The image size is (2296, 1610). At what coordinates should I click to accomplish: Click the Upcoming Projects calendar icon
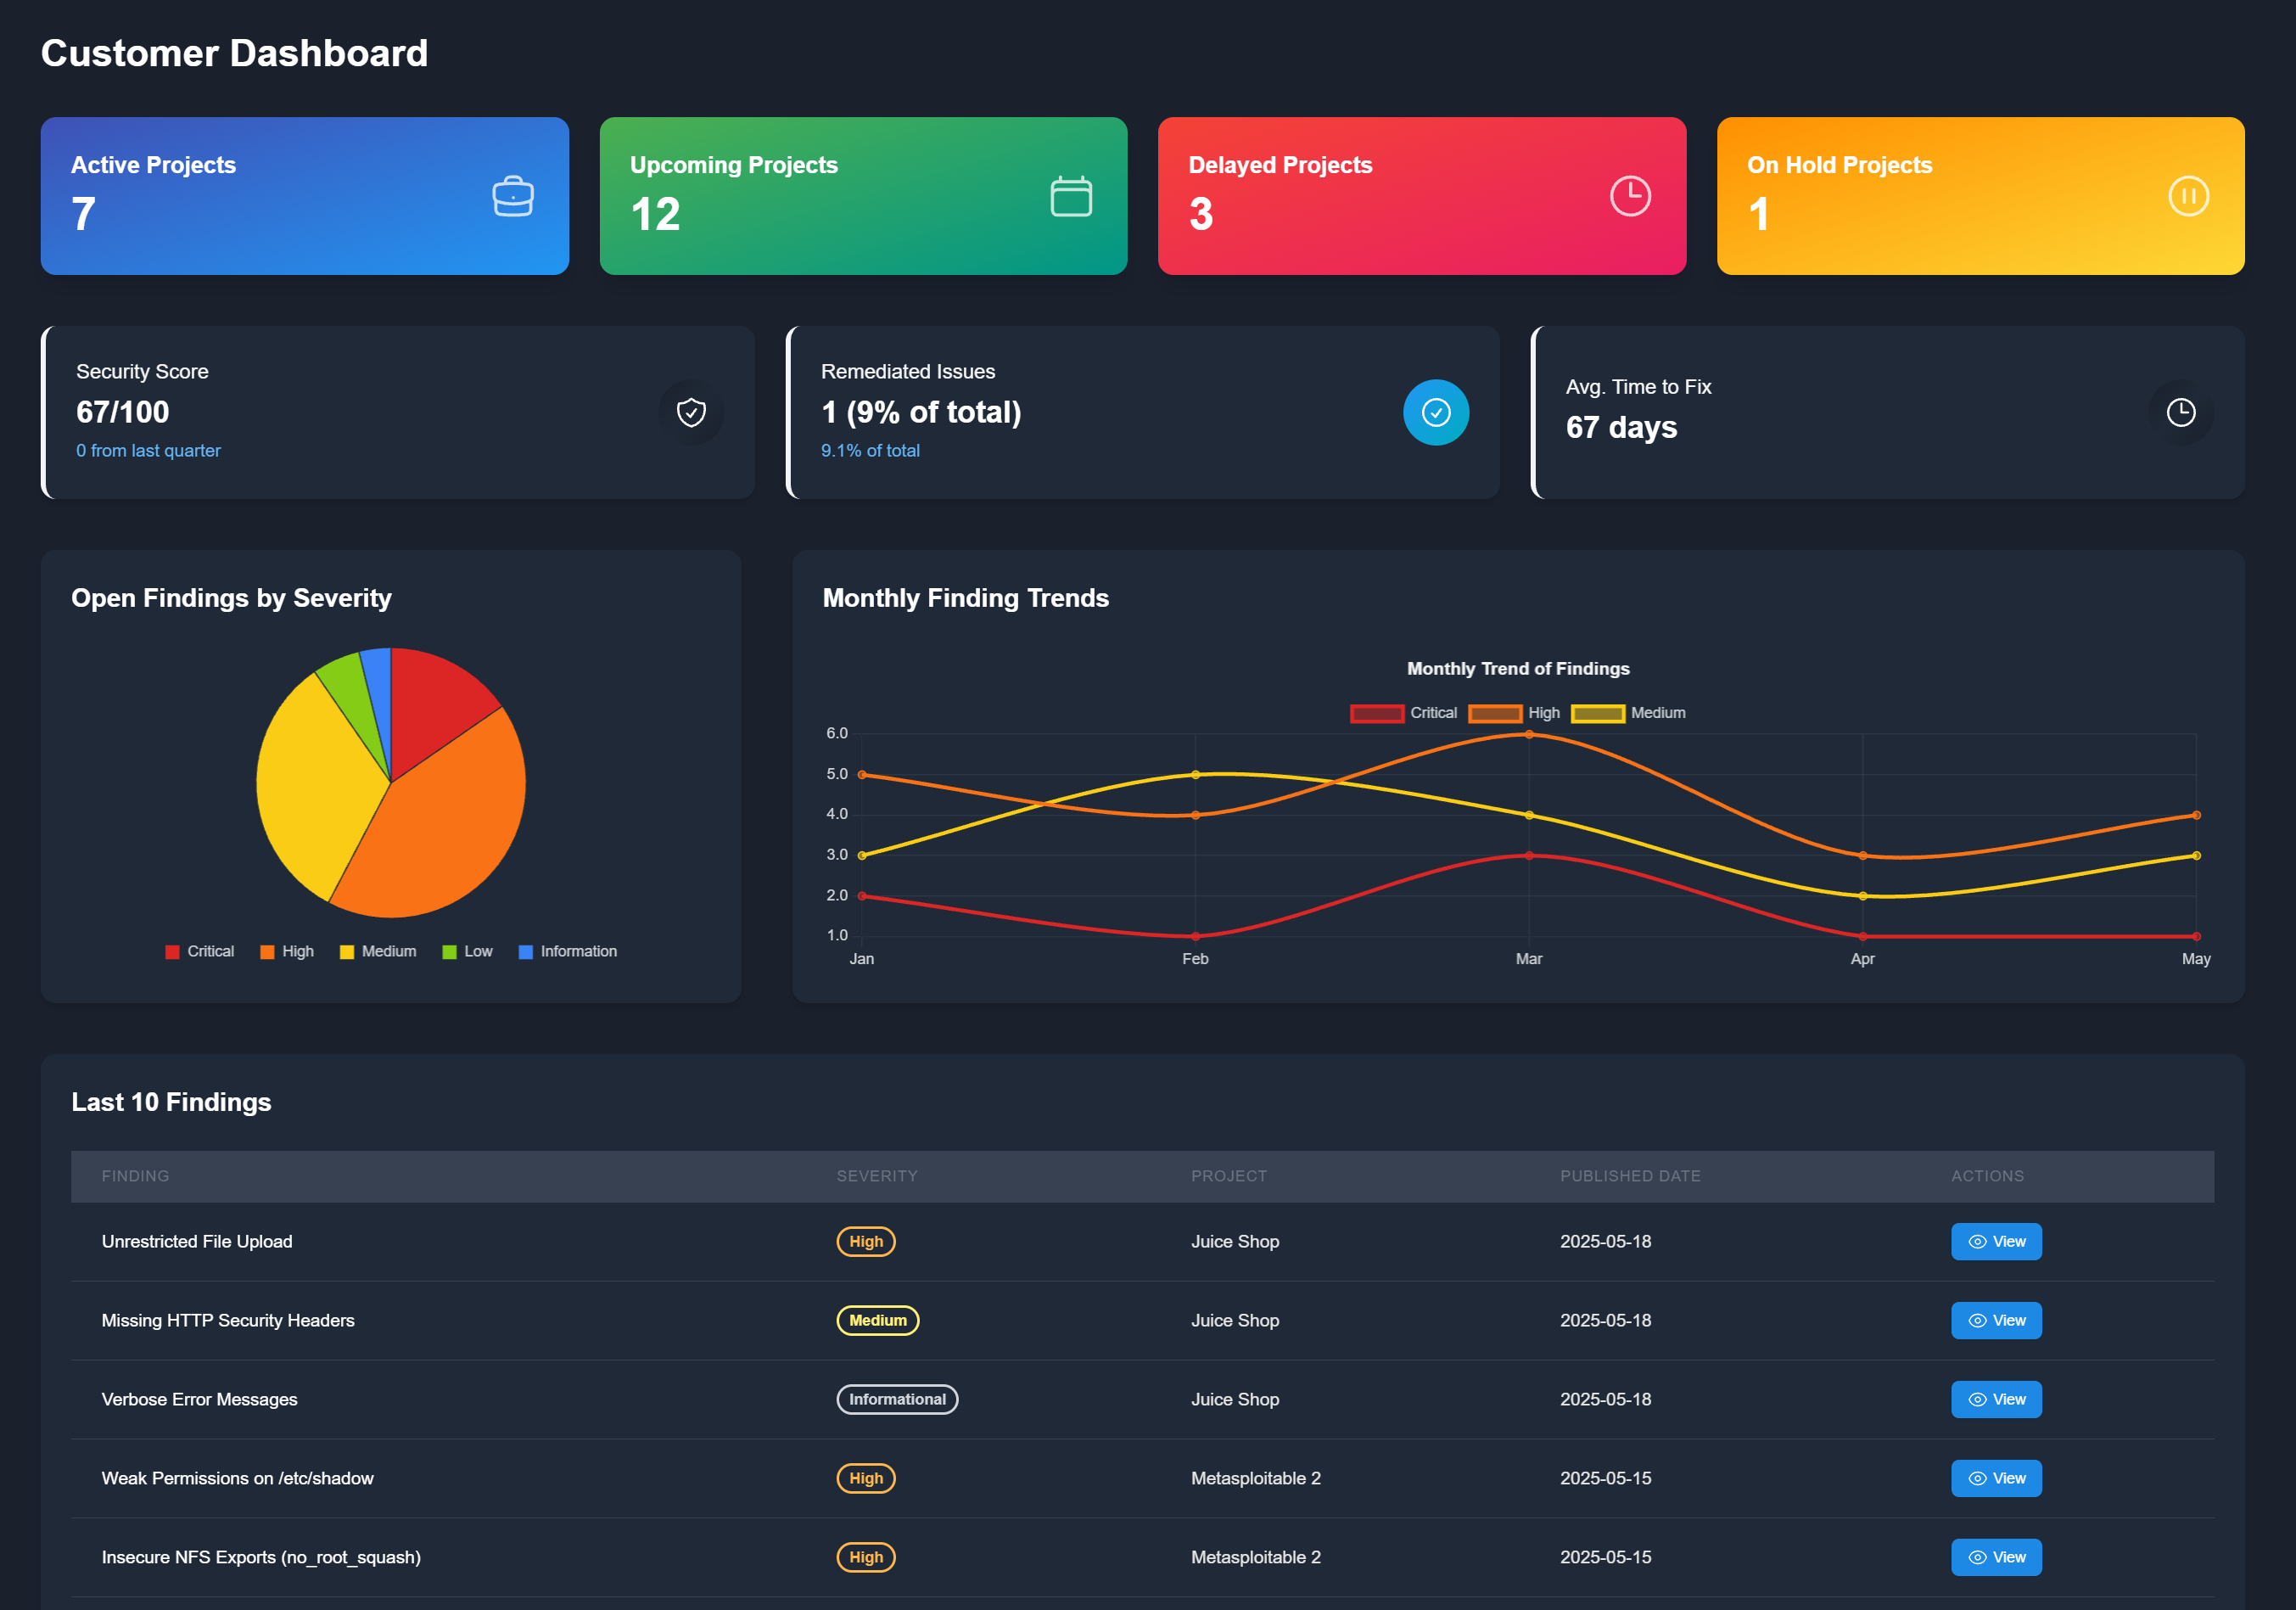point(1071,196)
